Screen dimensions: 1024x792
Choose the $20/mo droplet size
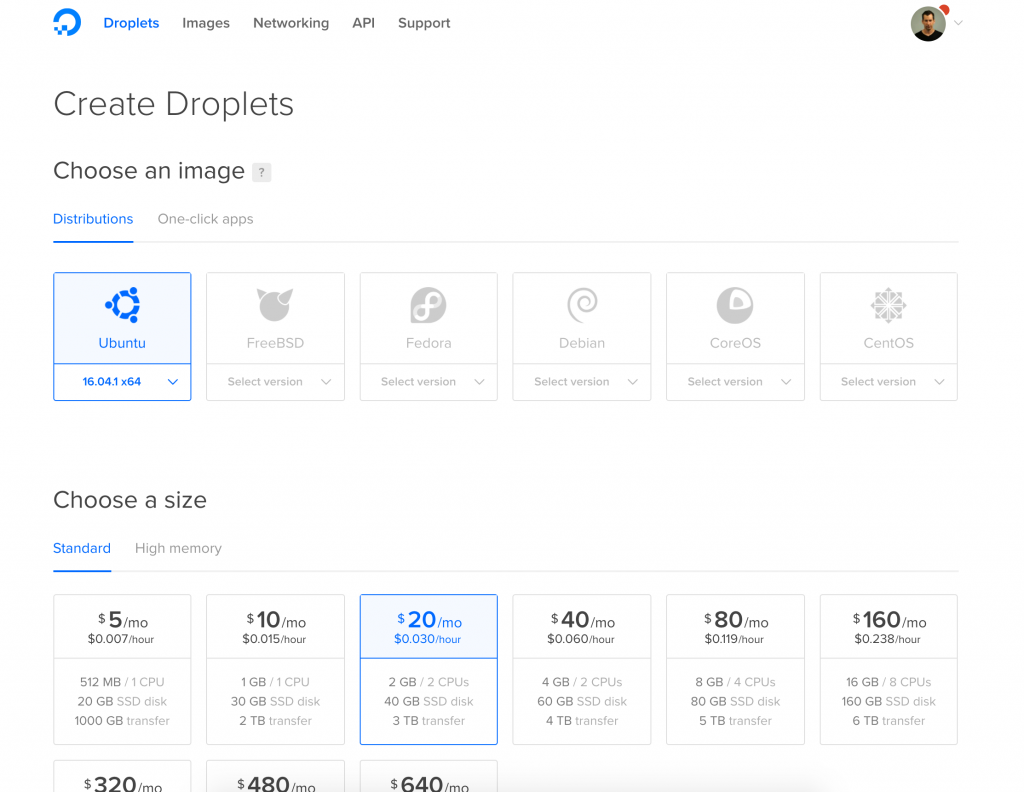click(428, 669)
